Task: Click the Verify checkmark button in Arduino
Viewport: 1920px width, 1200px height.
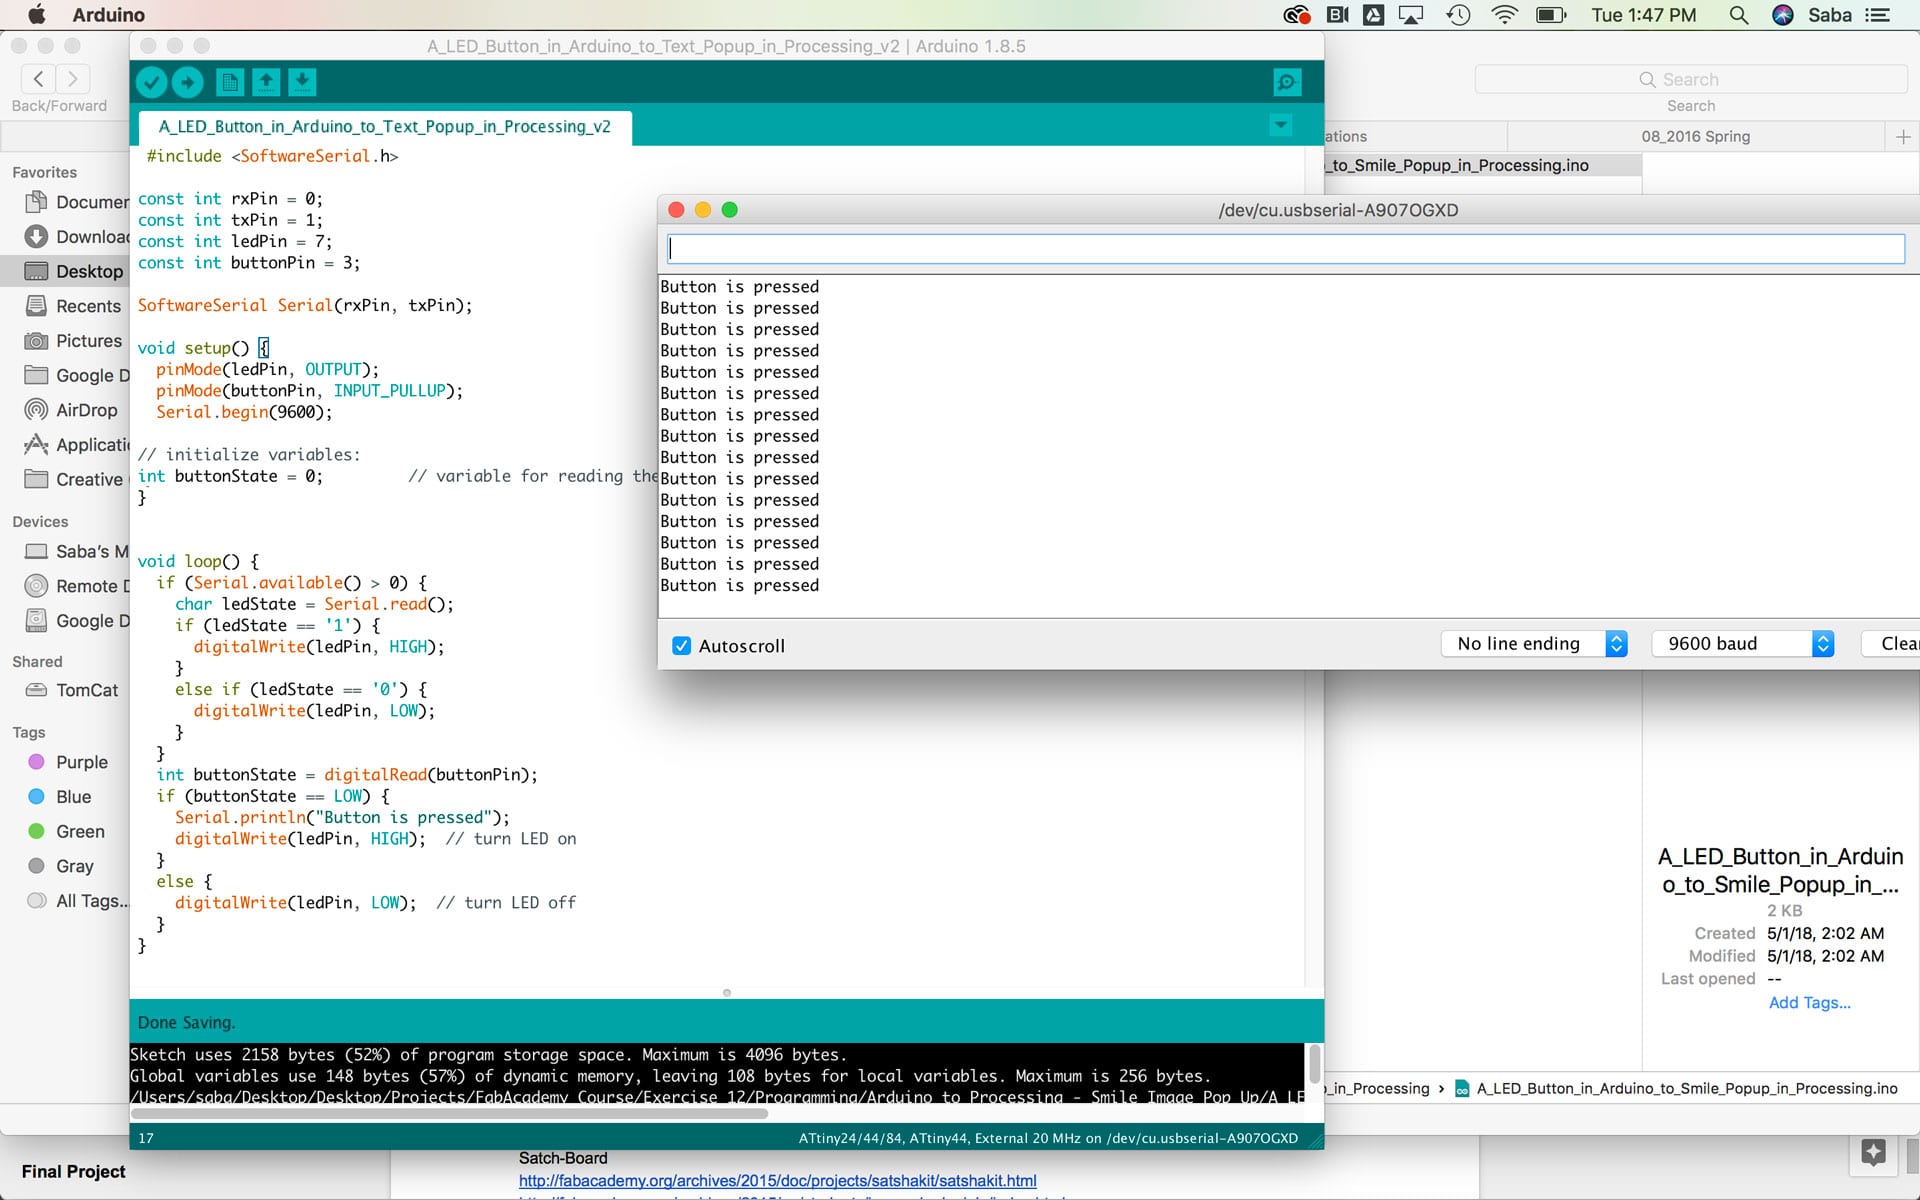Action: click(151, 82)
